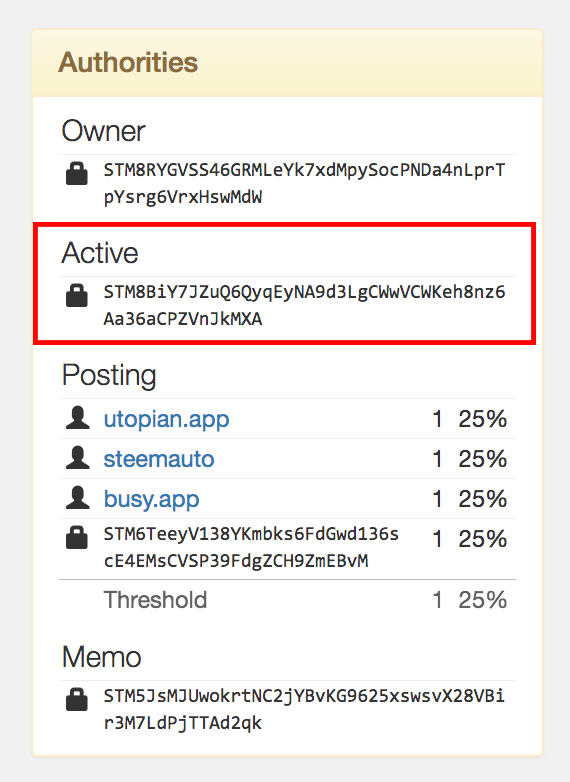Open the busy.app account link
This screenshot has height=782, width=570.
coord(151,499)
